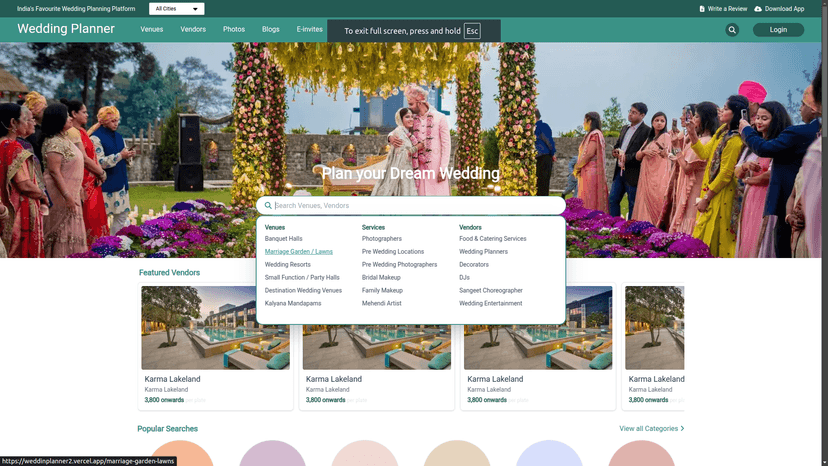The image size is (828, 466).
Task: Select Photographers under Services
Action: 382,239
